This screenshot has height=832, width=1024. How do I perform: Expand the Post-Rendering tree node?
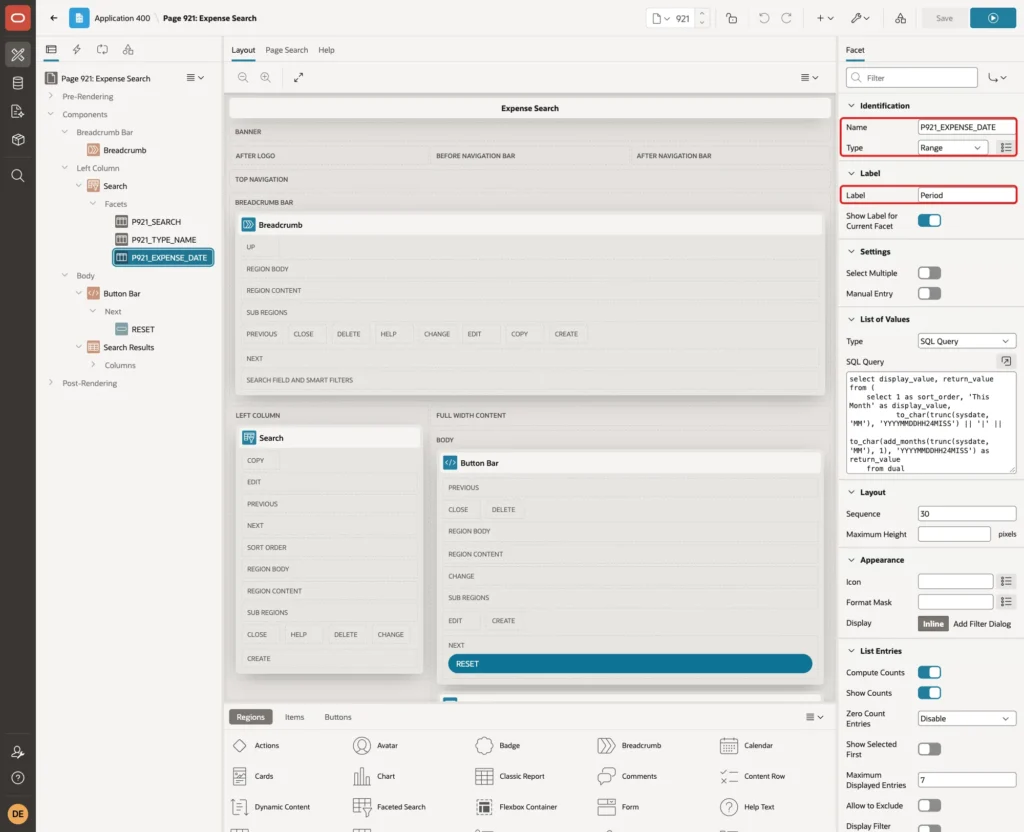(51, 383)
